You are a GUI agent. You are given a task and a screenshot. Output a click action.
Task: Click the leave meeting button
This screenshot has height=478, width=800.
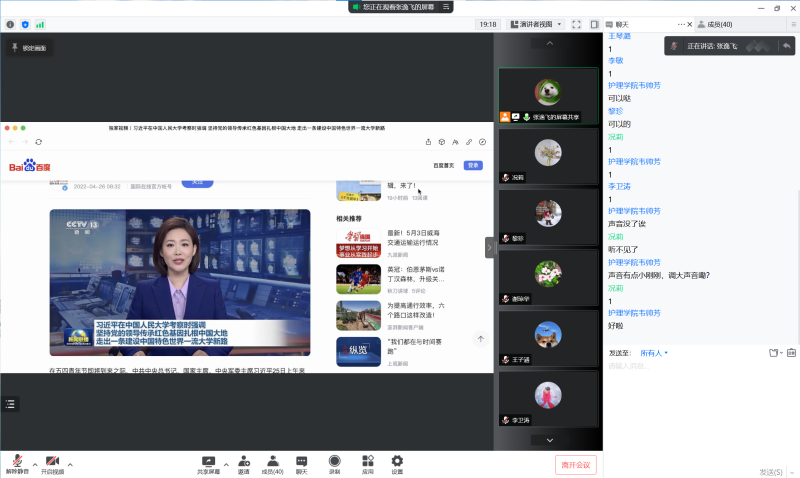(575, 464)
